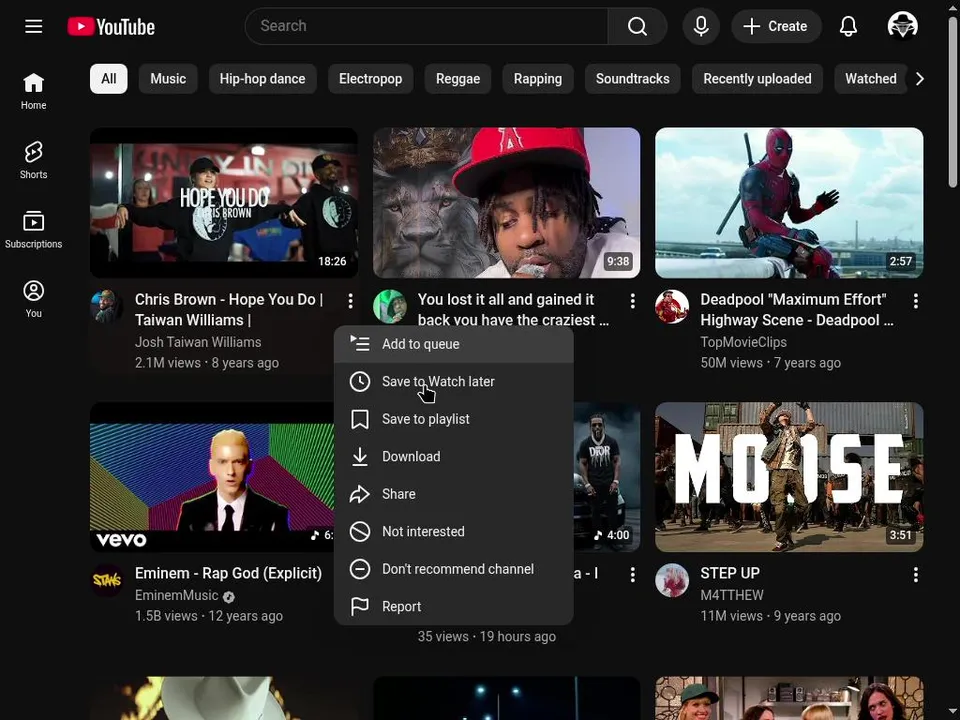Open more options for You lost it all video
Viewport: 960px width, 720px height.
click(632, 301)
